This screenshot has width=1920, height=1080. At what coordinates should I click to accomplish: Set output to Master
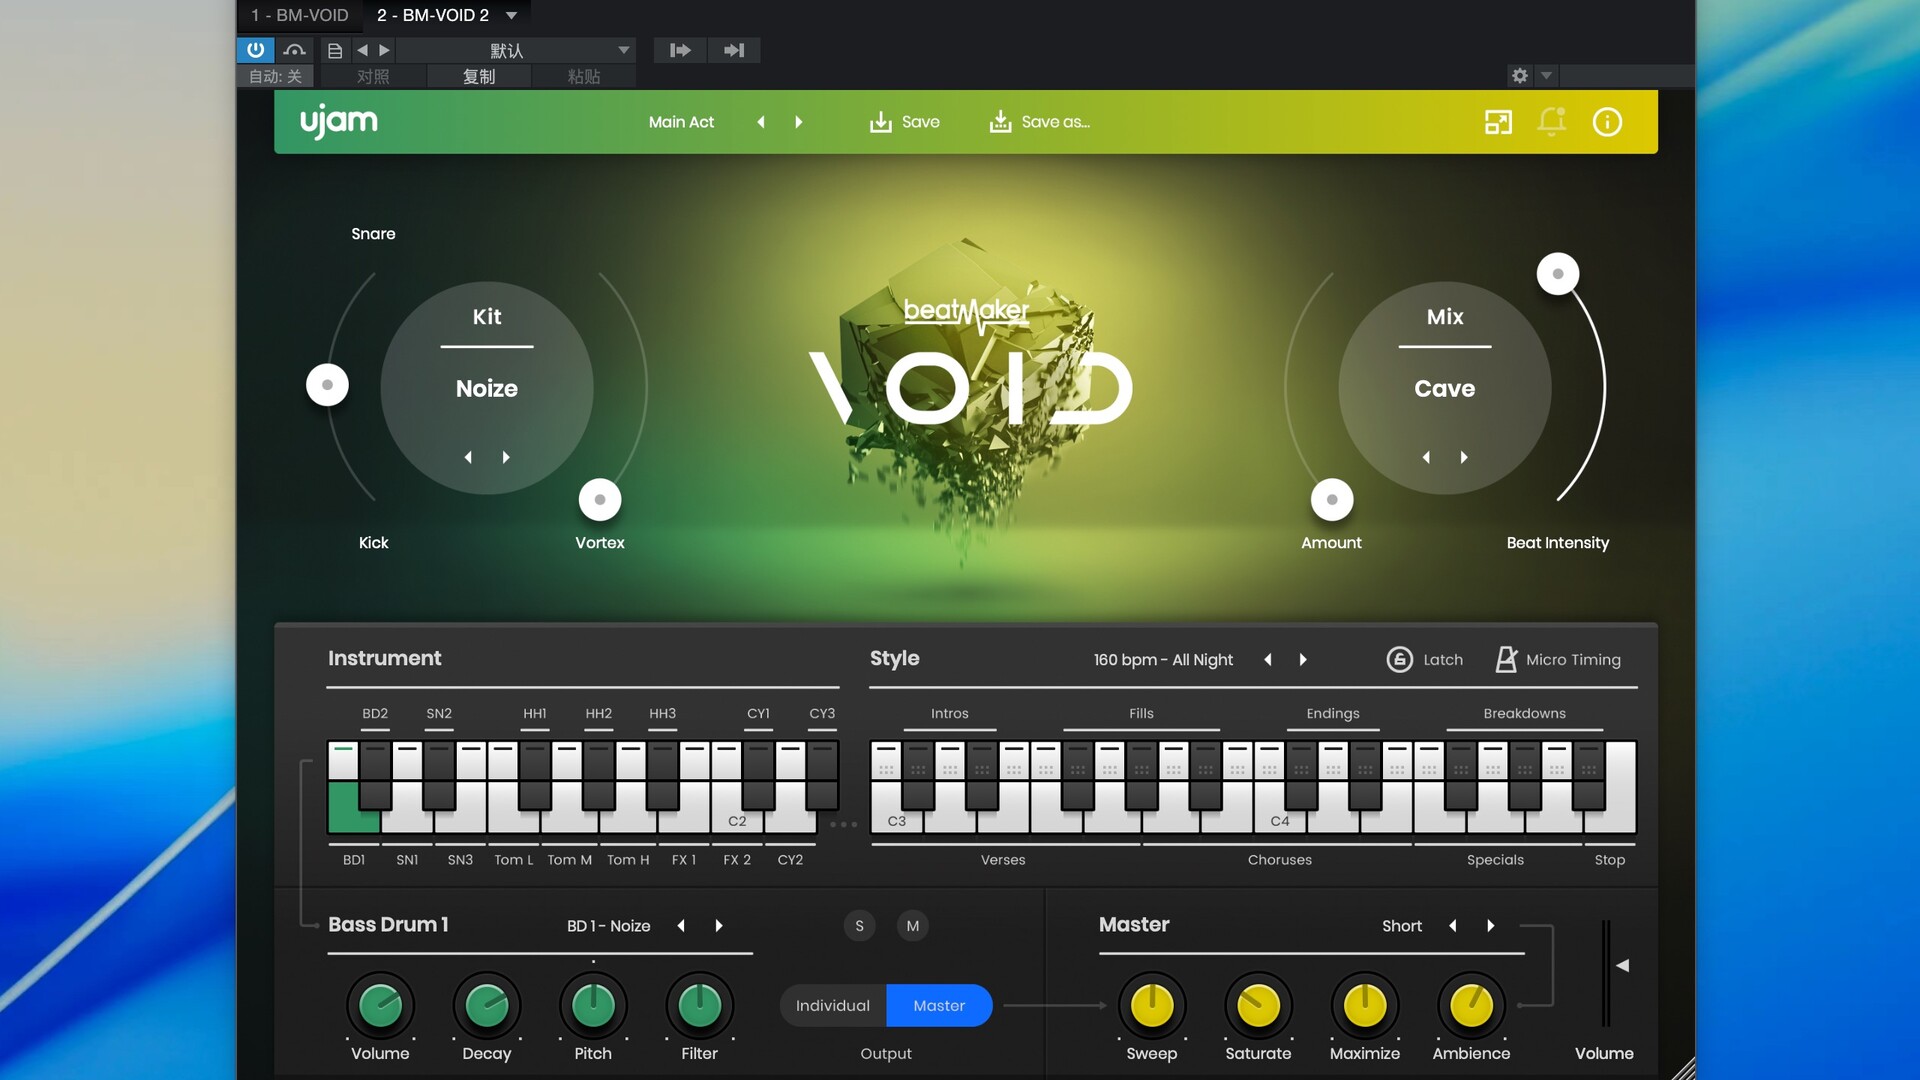[939, 1006]
